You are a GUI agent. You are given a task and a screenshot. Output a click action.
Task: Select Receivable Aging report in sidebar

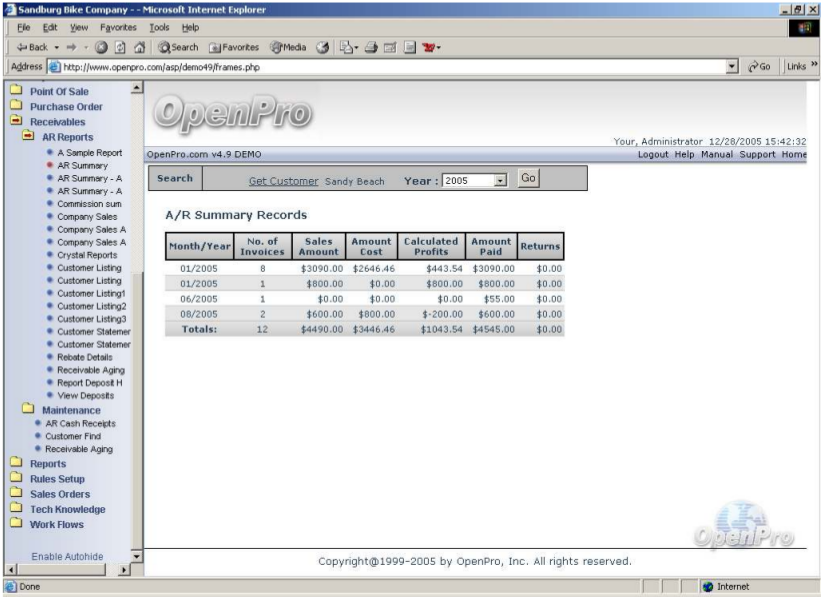coord(91,370)
